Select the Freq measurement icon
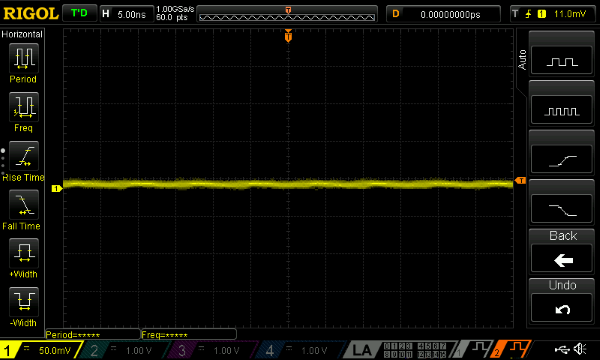This screenshot has width=600, height=360. coord(24,107)
